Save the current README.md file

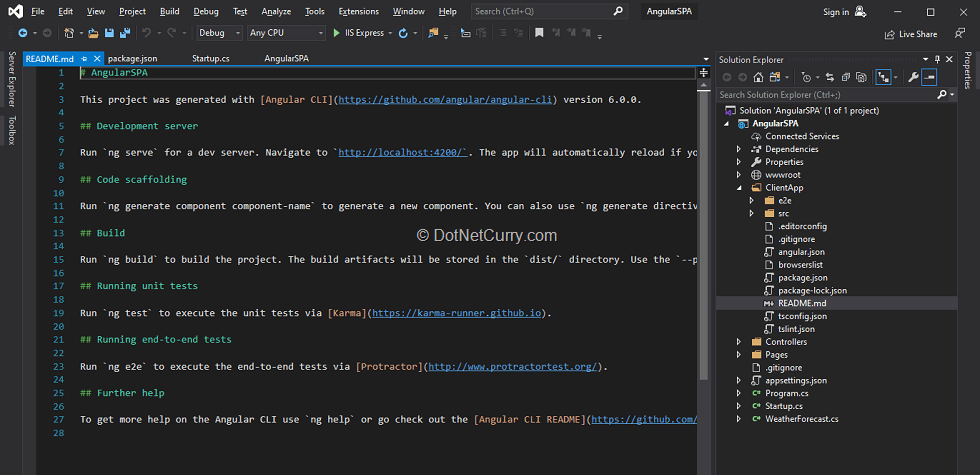point(109,32)
